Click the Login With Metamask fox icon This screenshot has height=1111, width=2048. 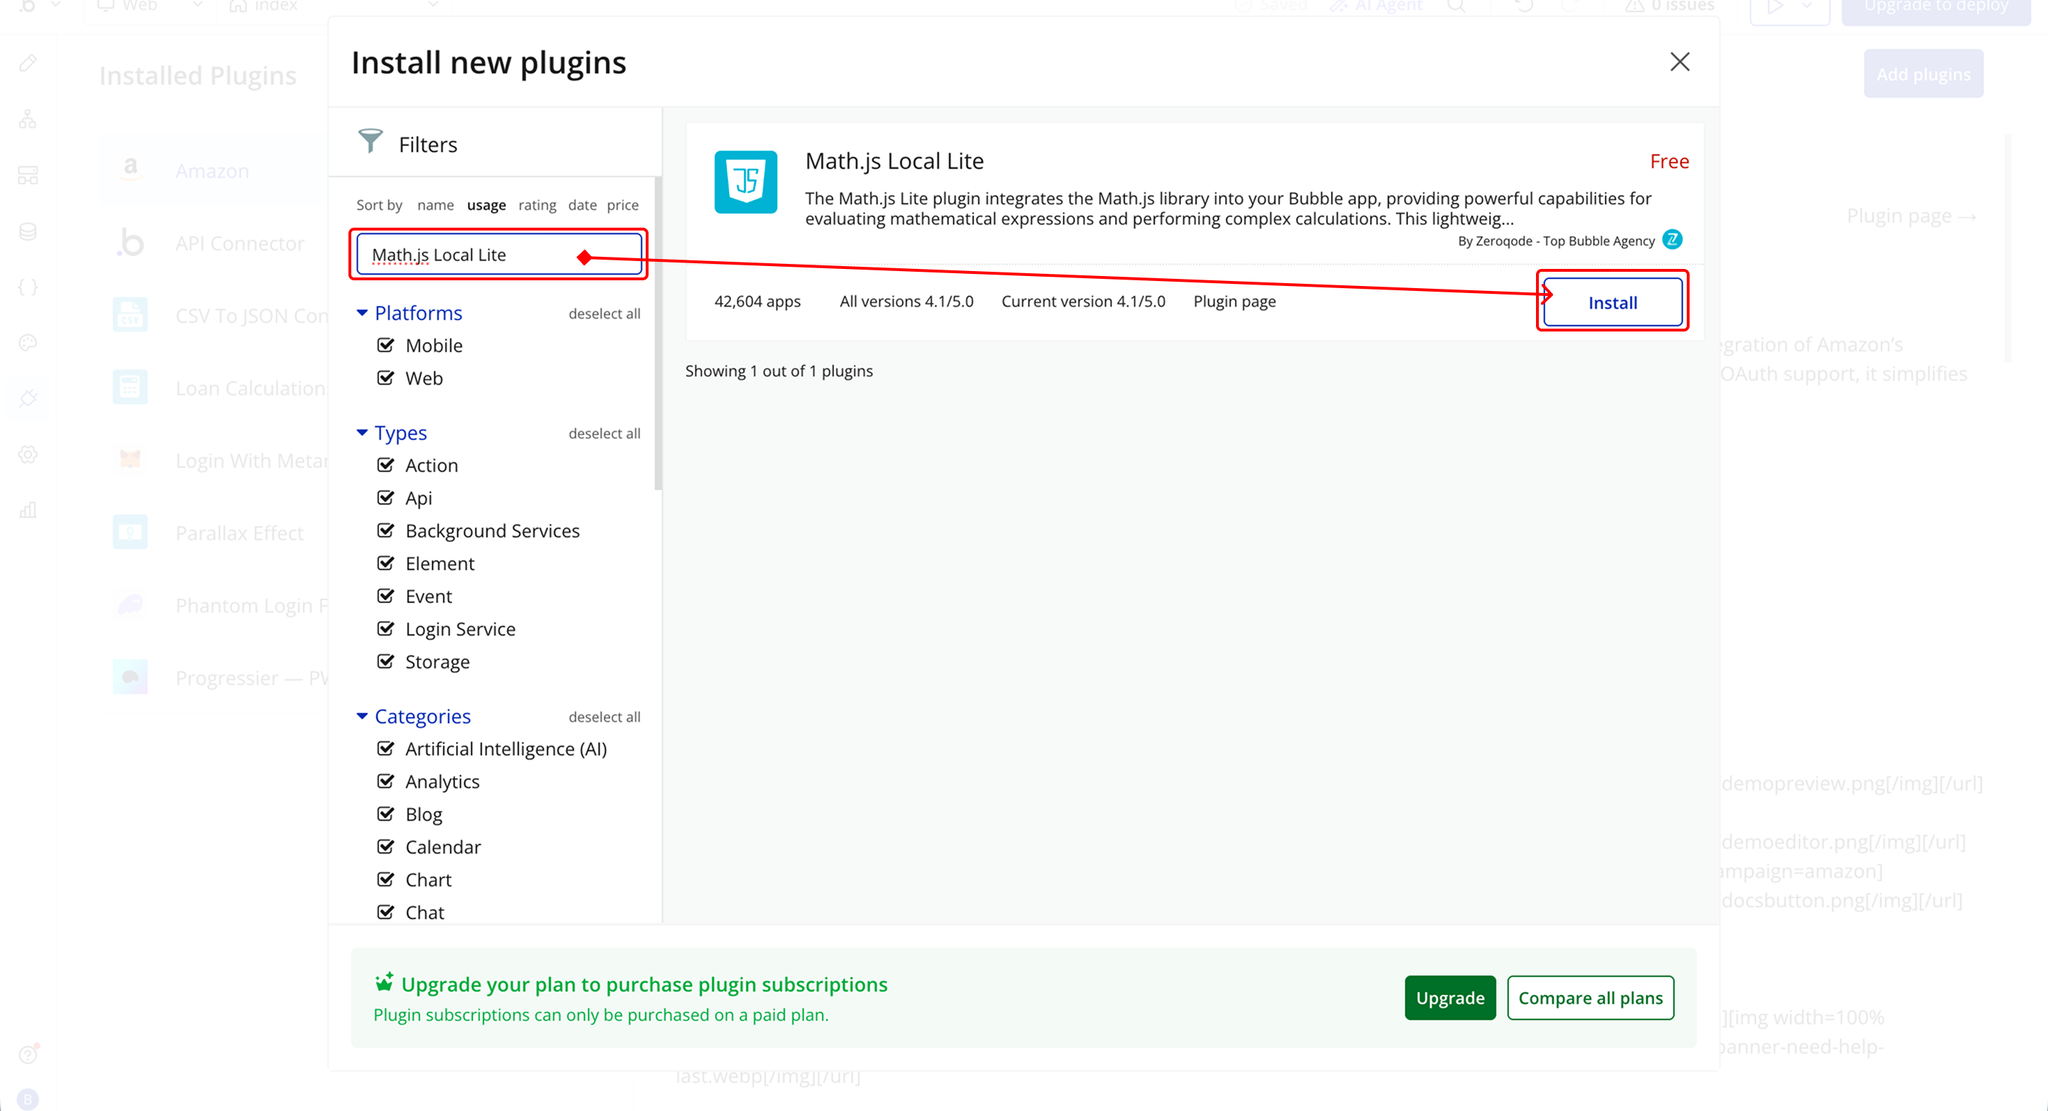(x=130, y=460)
